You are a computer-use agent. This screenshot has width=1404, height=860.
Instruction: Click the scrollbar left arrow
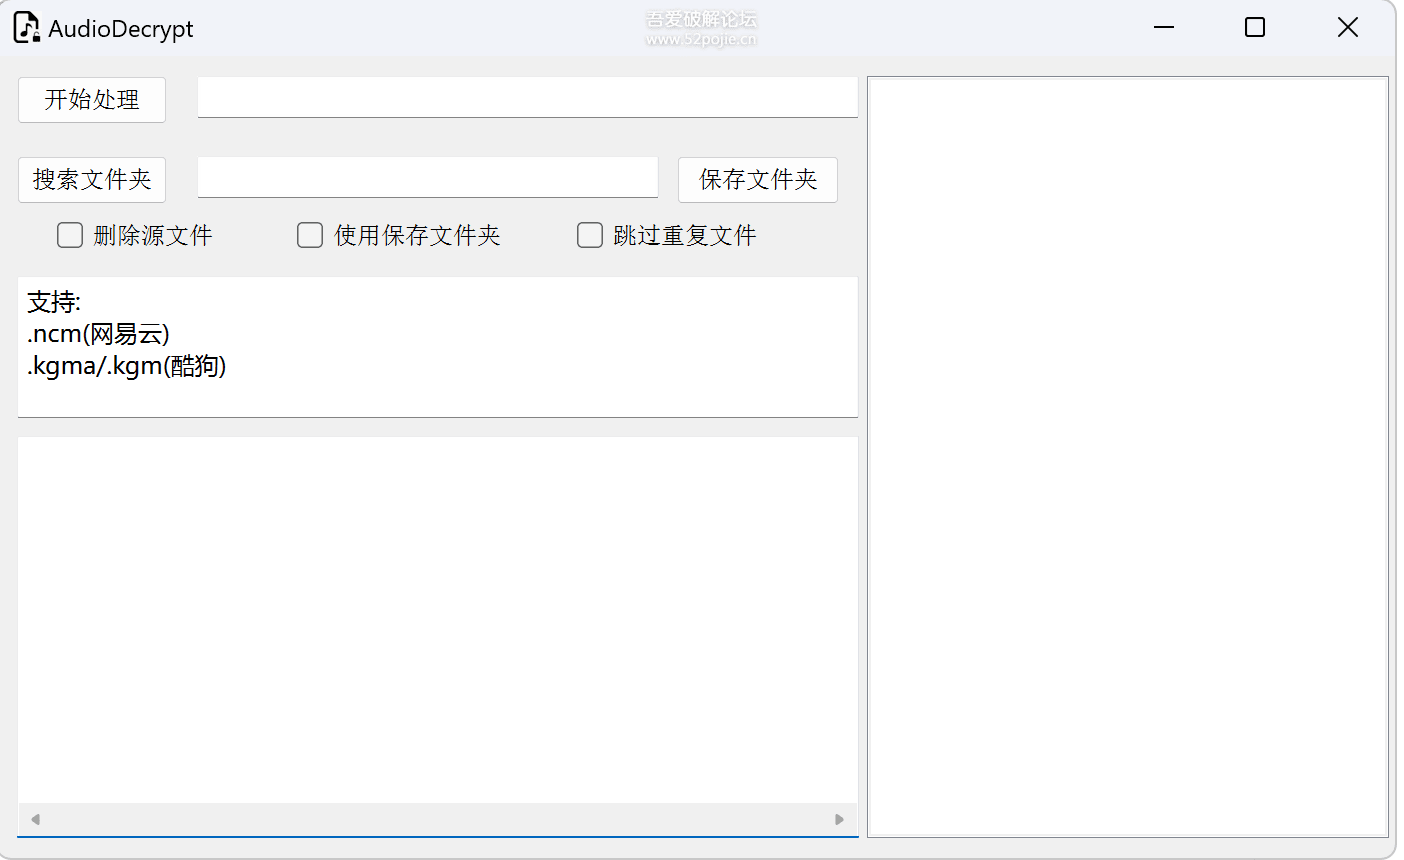tap(34, 819)
